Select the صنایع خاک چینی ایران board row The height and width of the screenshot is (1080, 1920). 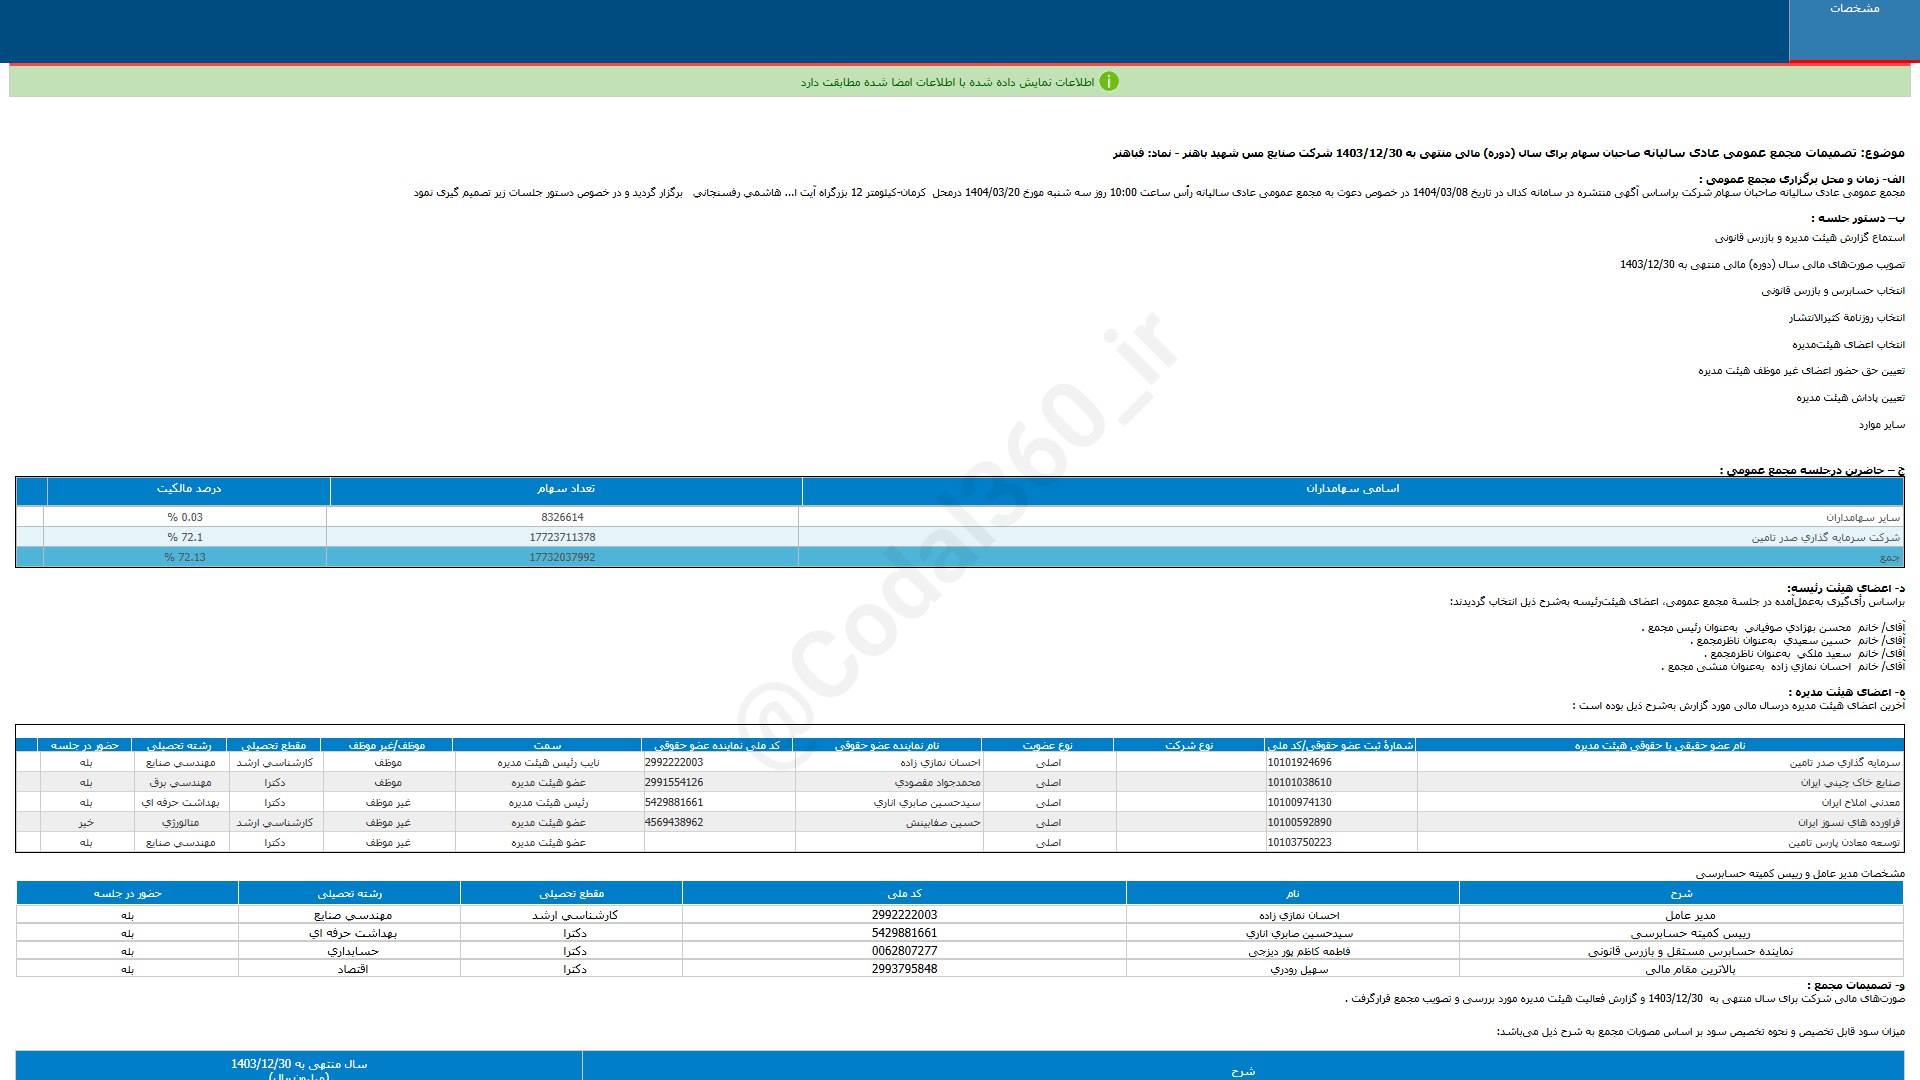point(960,782)
